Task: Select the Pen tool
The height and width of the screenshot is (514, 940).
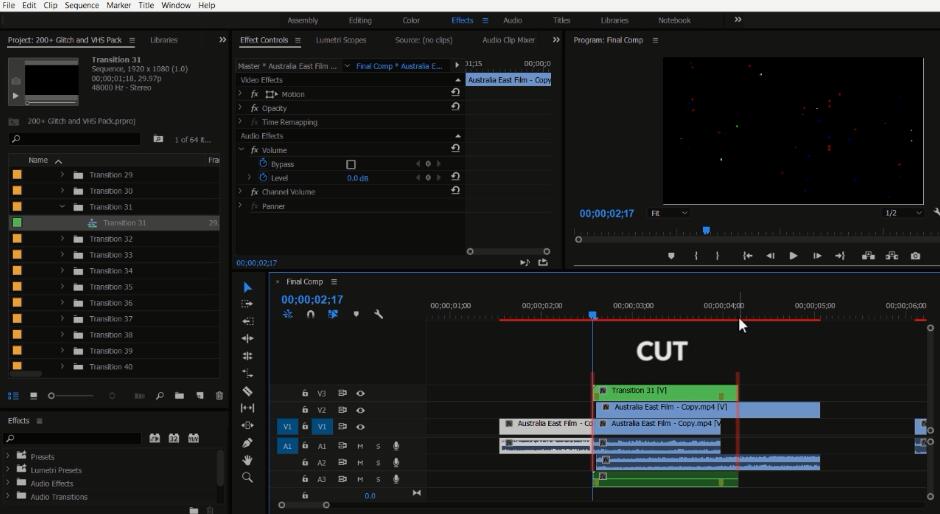Action: 248,443
